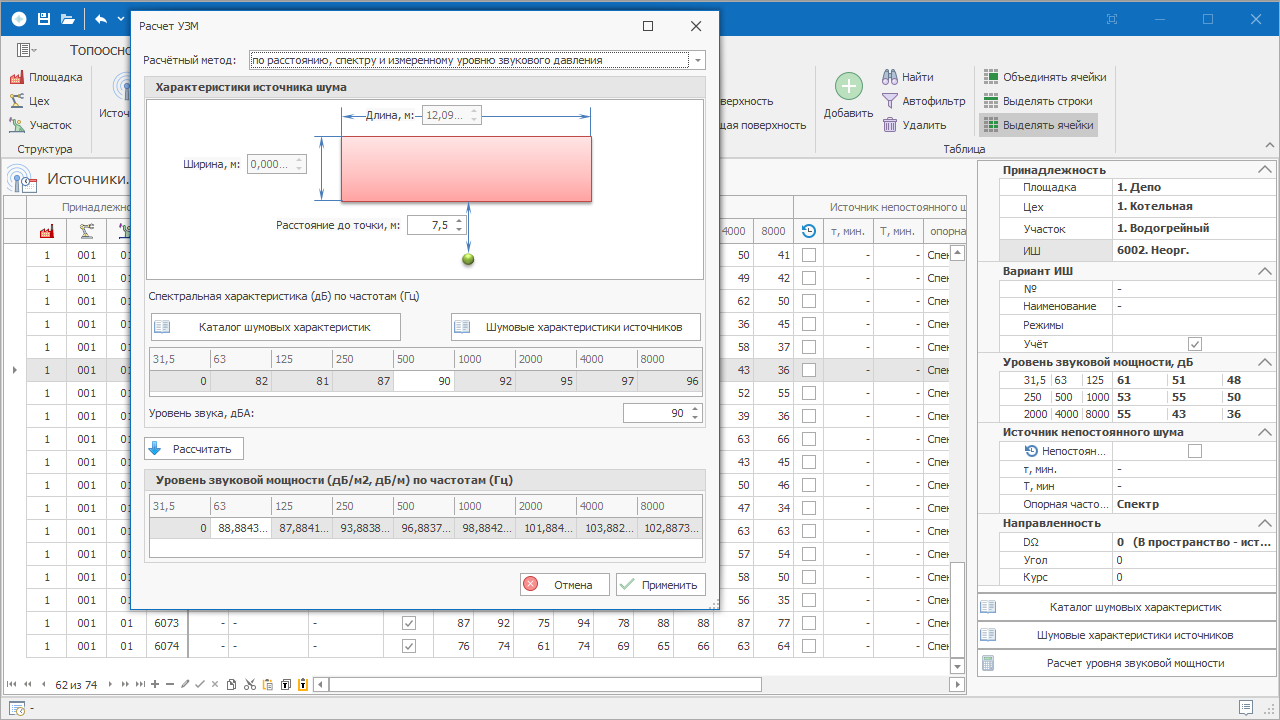Add a record with navigator plus

pos(154,685)
